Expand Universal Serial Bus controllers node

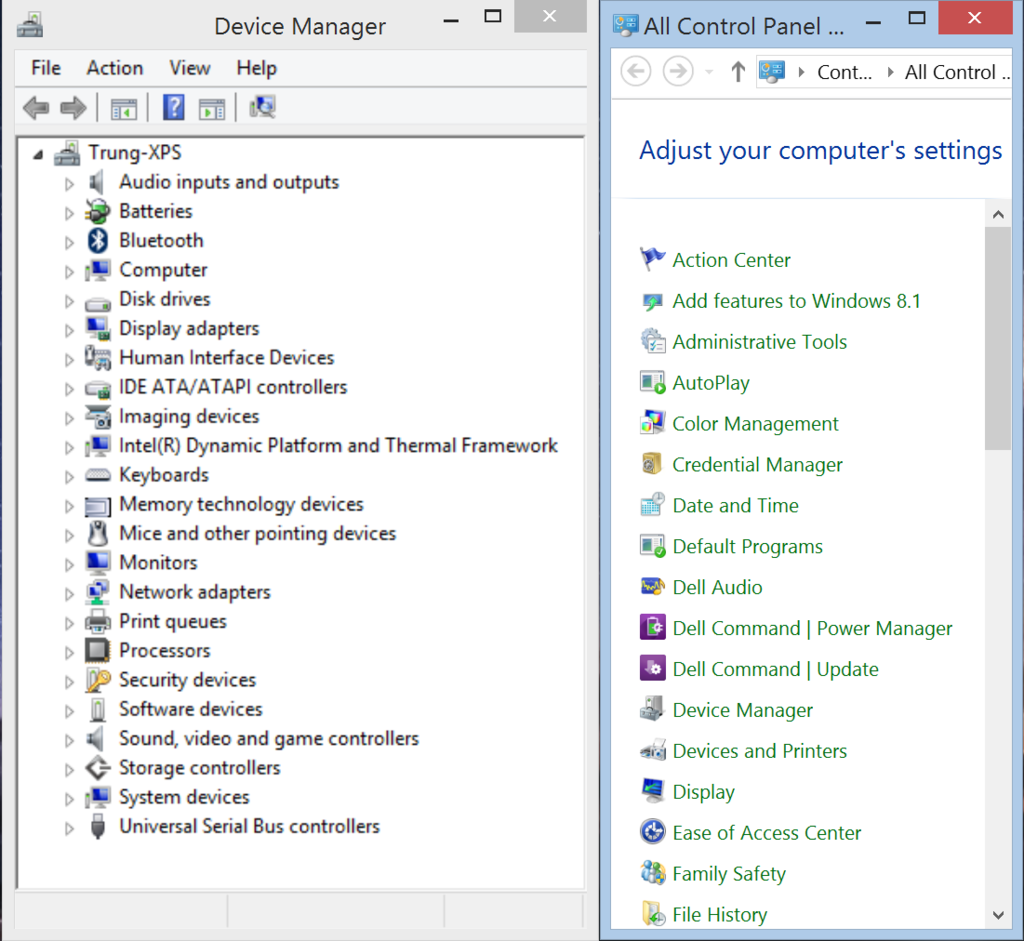click(x=69, y=828)
